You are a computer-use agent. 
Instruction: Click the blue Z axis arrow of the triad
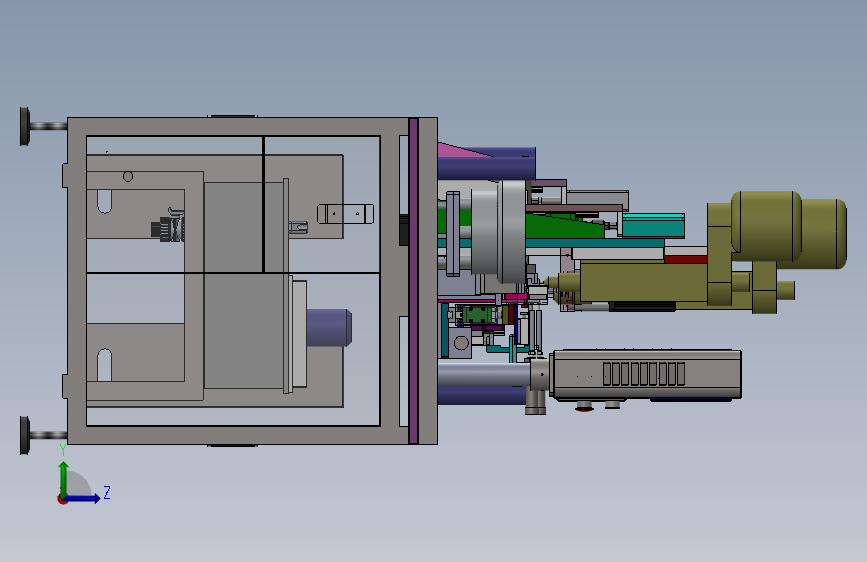(83, 498)
